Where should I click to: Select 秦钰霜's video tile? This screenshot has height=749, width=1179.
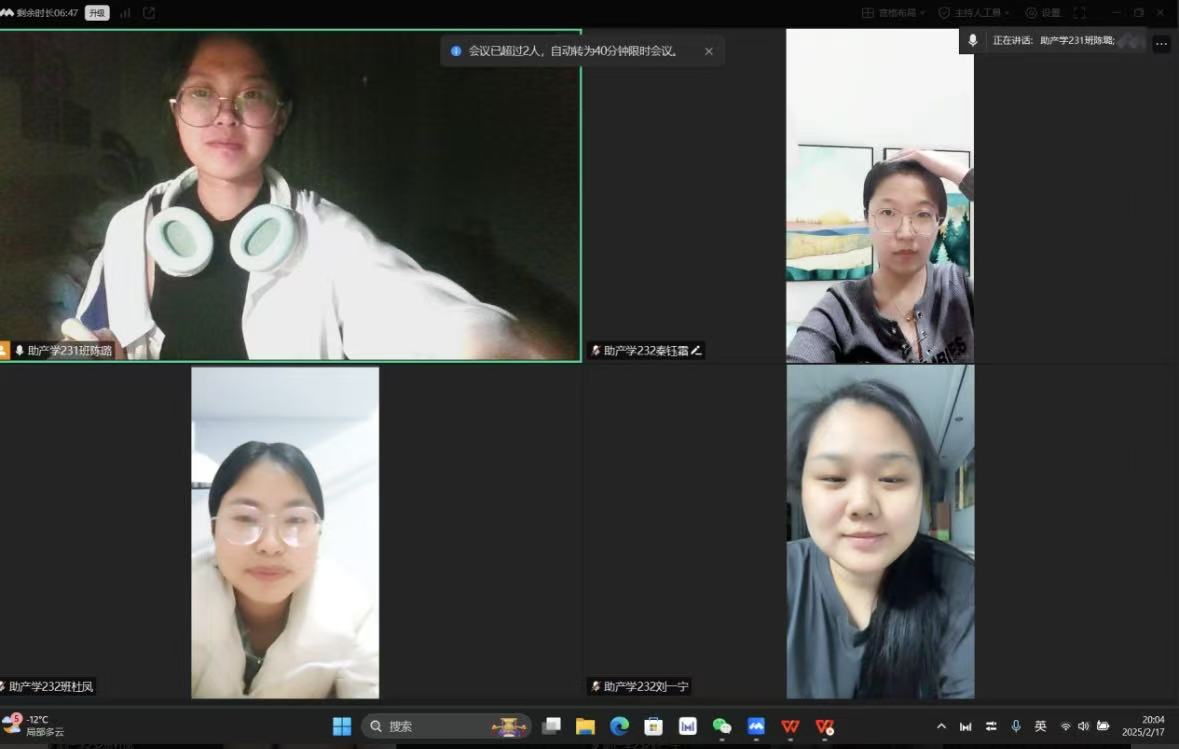pyautogui.click(x=880, y=195)
